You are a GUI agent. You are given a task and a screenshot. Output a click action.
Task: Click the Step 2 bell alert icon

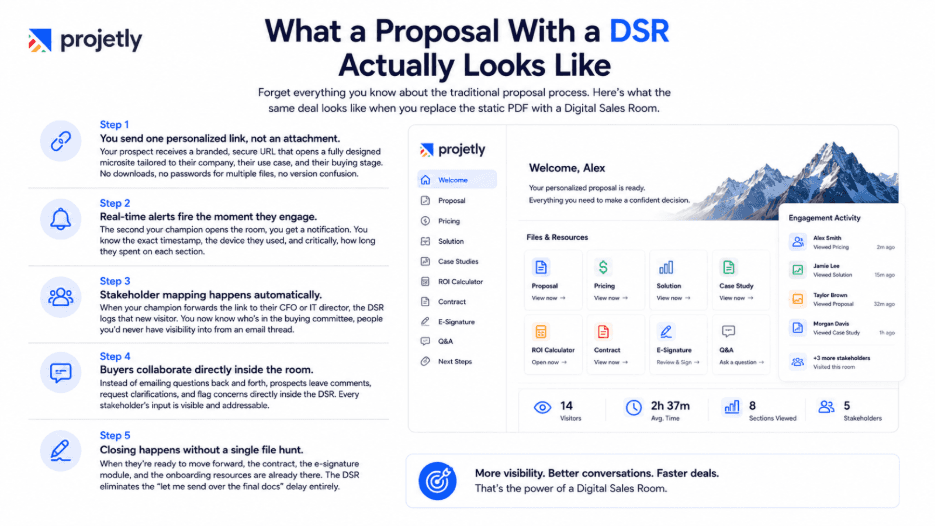60,219
